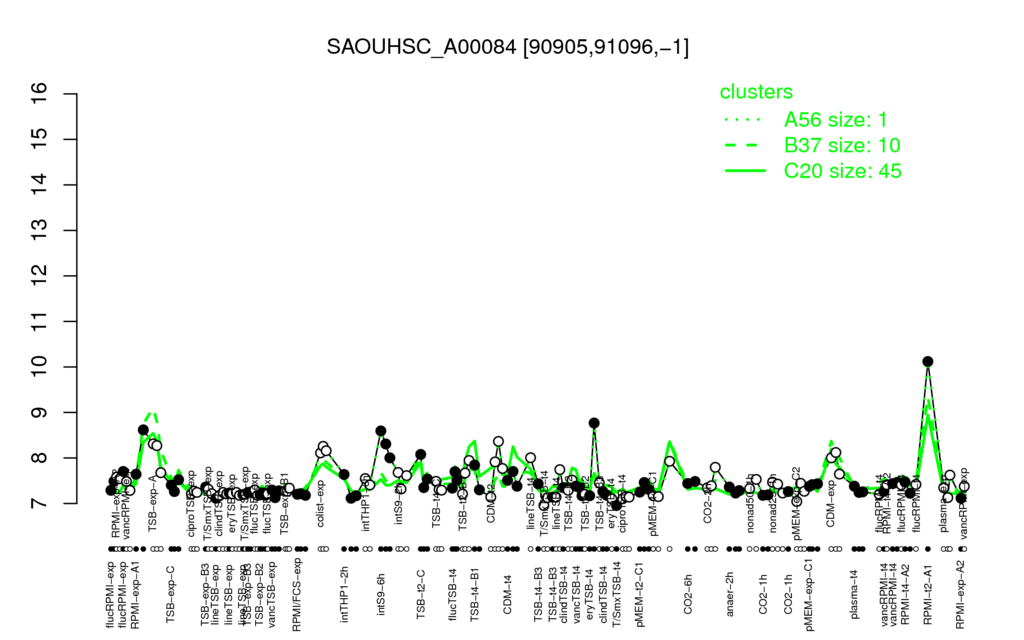The height and width of the screenshot is (640, 1024).
Task: Select the x-axis label flucTSB-t4
Action: click(455, 594)
